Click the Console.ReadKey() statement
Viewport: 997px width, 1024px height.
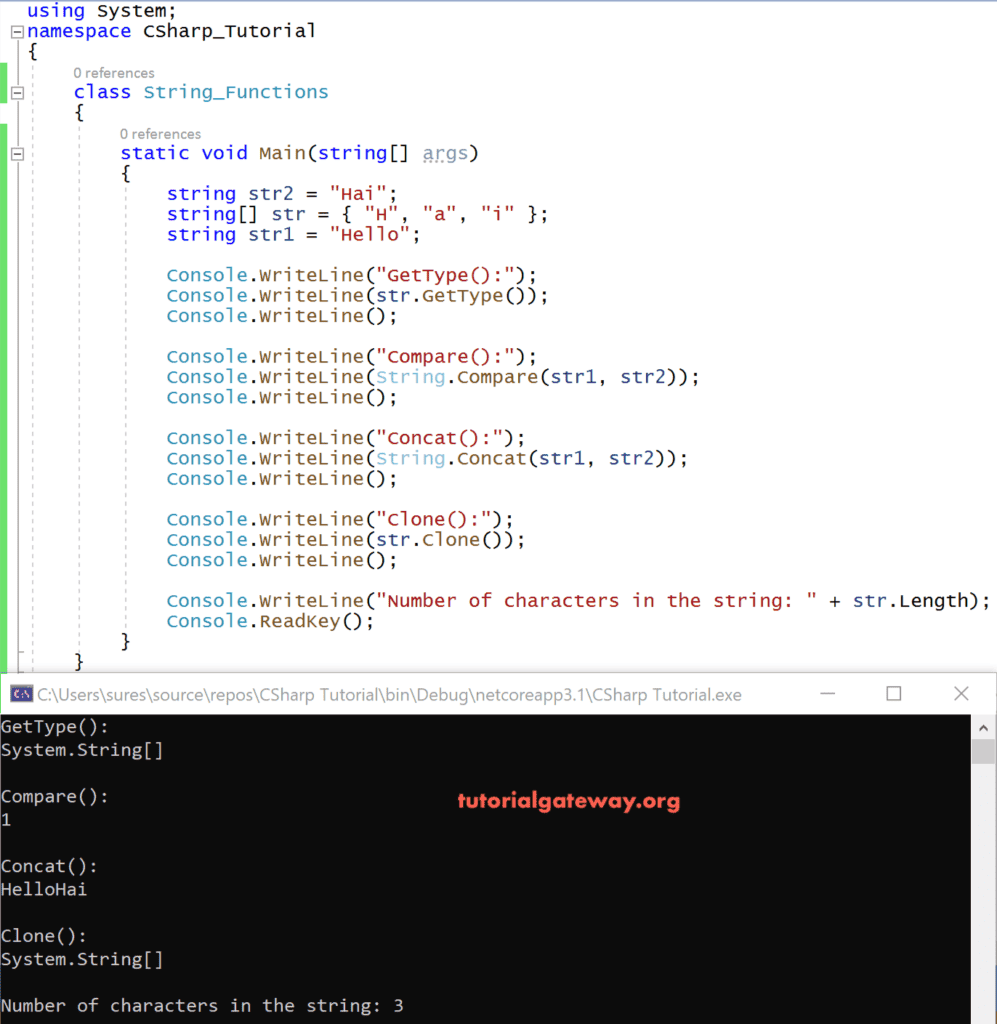[x=270, y=621]
